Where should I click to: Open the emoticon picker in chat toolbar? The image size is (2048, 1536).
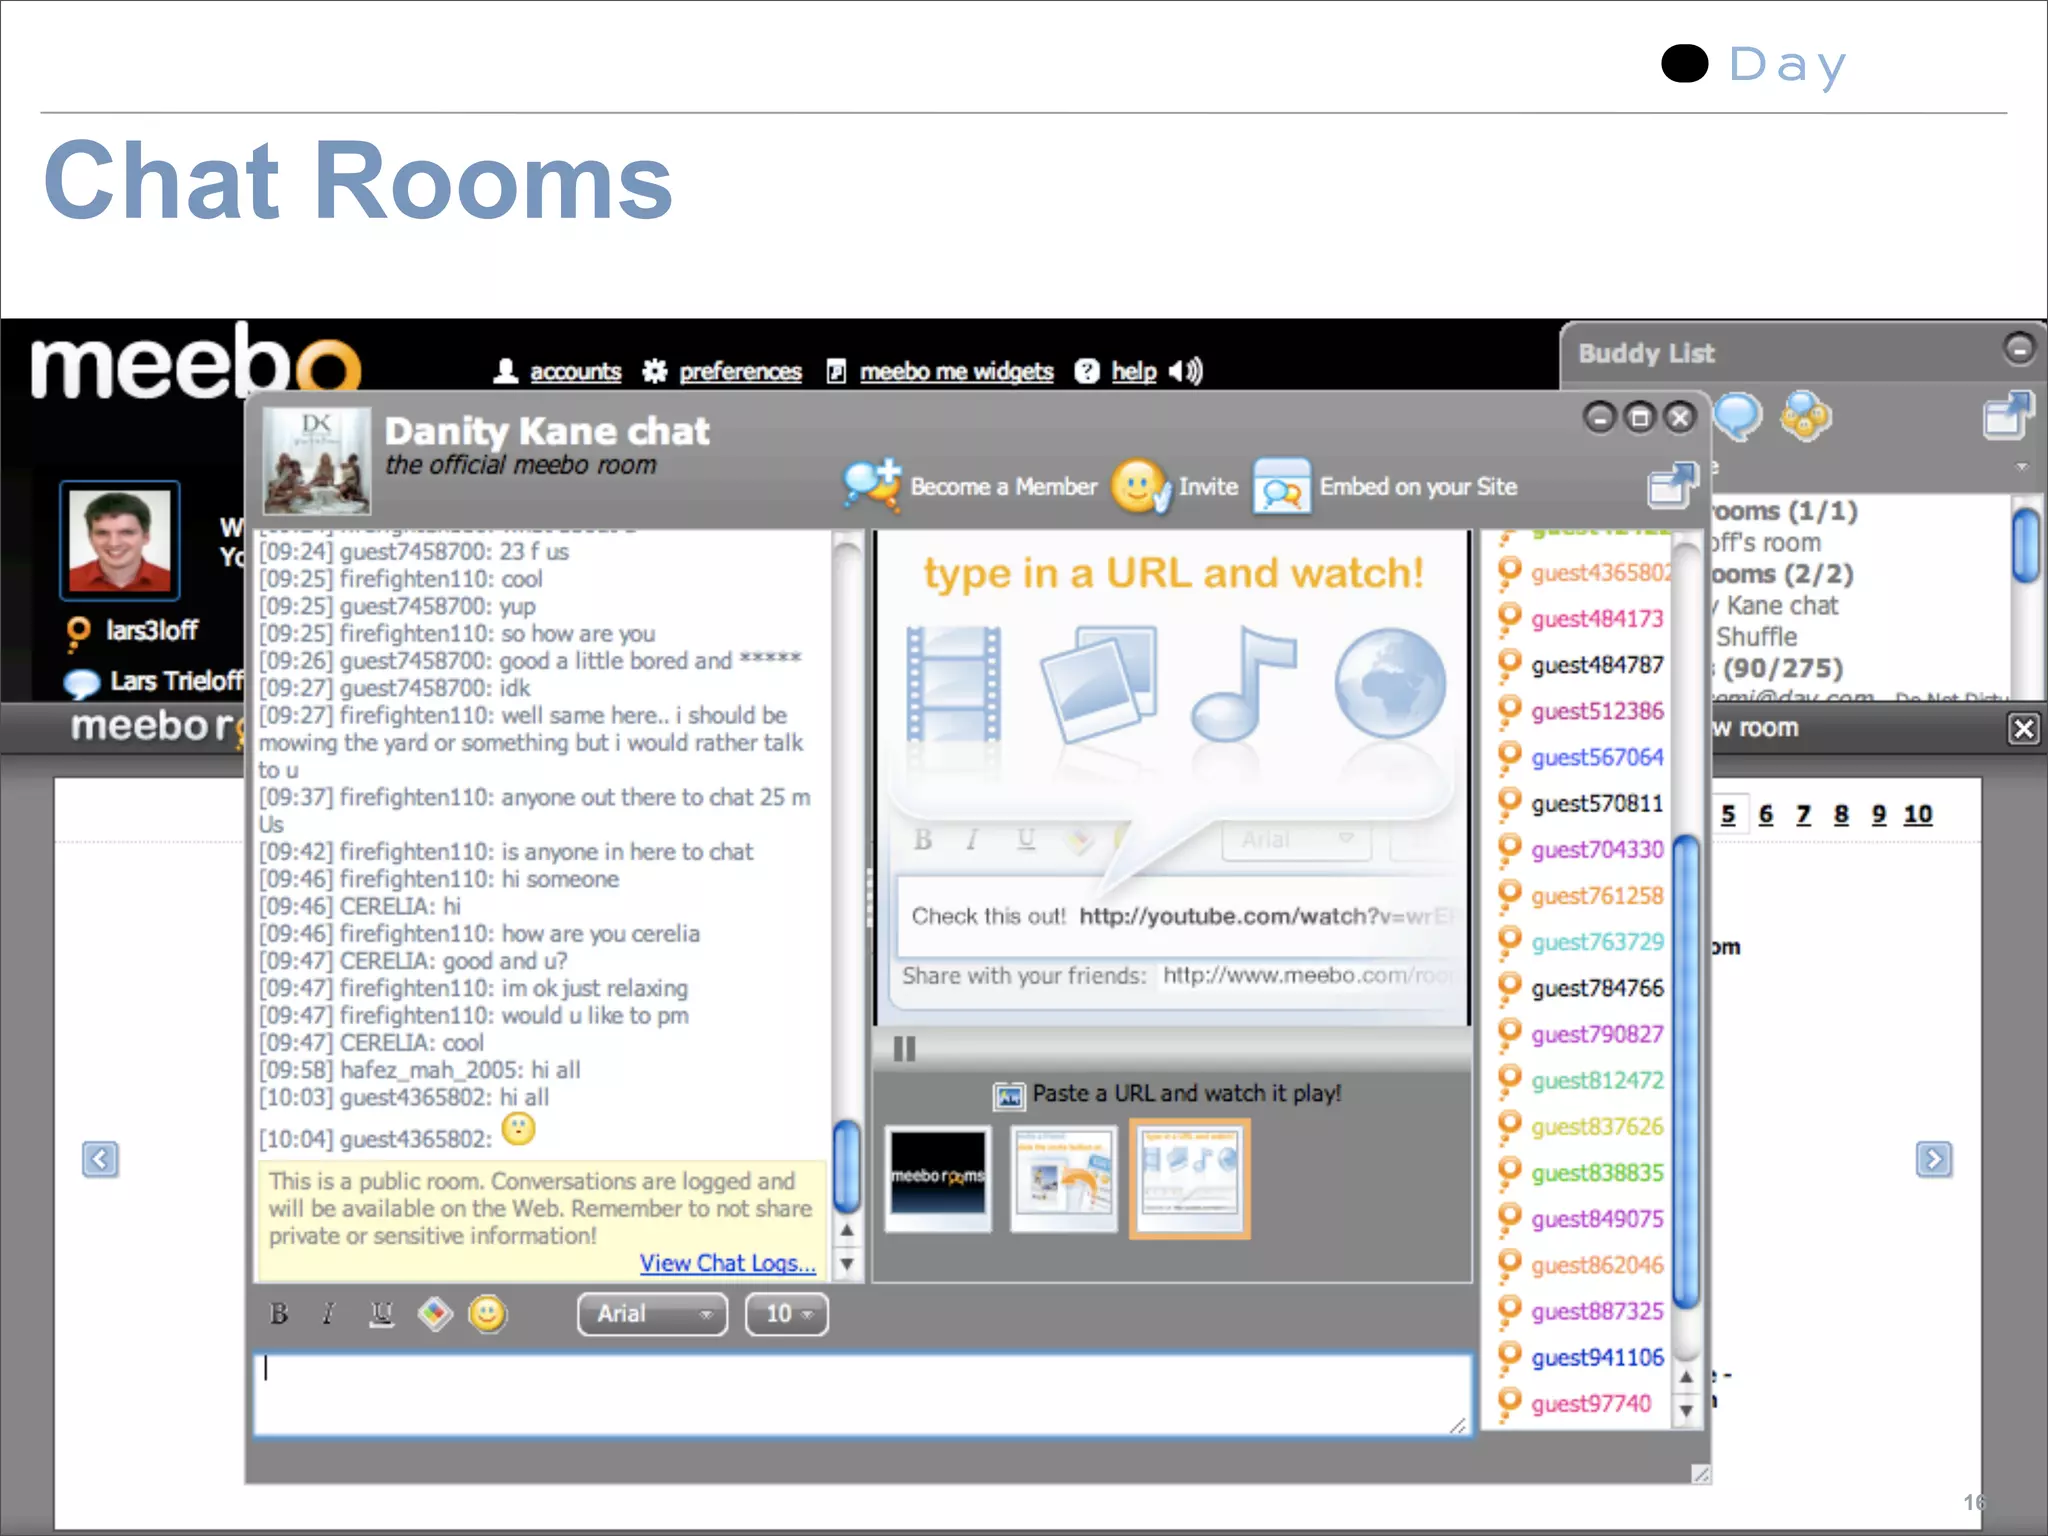click(x=488, y=1313)
